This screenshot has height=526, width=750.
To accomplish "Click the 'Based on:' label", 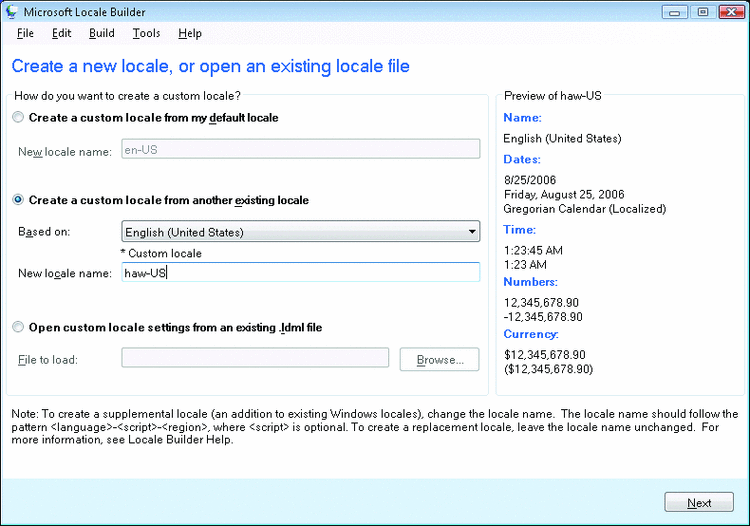I will (x=44, y=231).
